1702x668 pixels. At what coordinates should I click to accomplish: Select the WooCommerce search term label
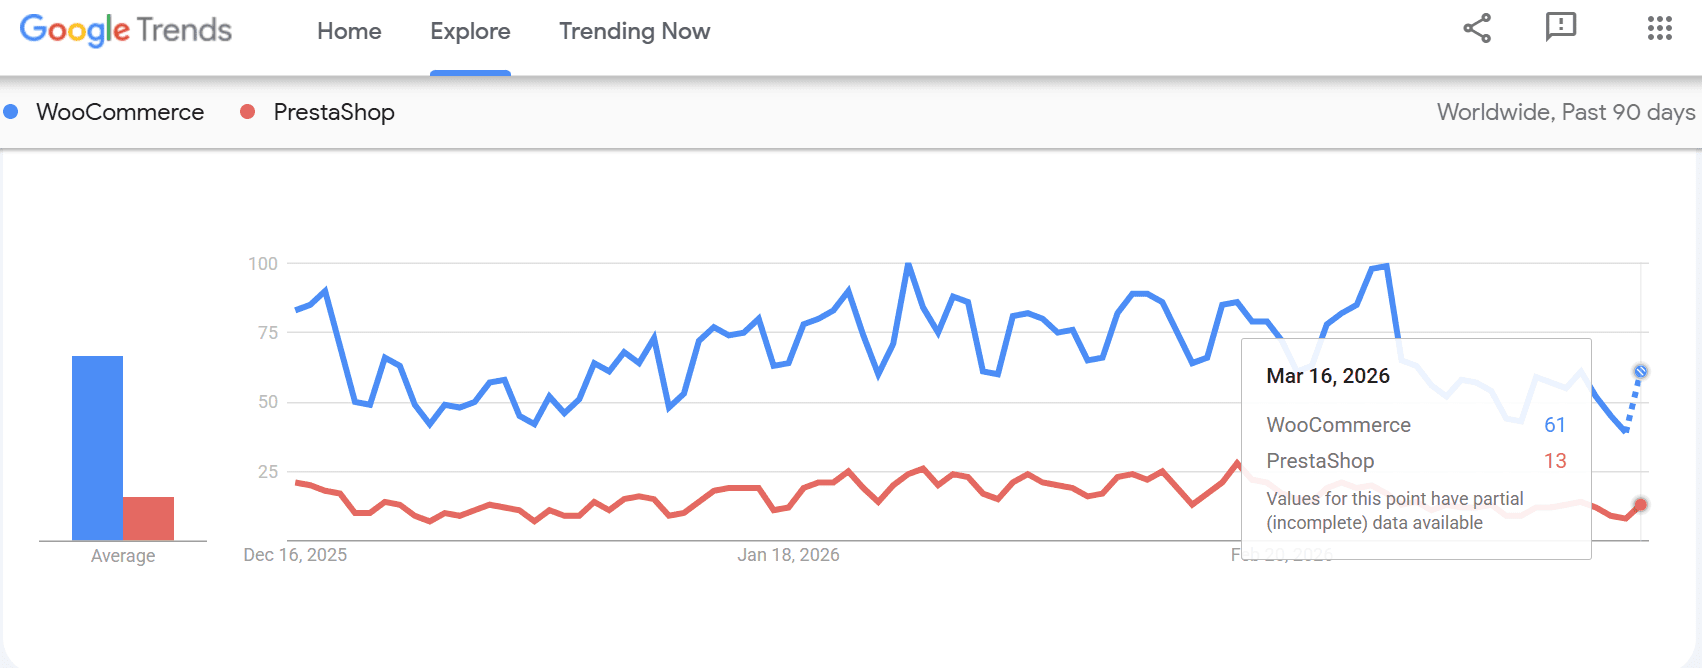click(120, 112)
